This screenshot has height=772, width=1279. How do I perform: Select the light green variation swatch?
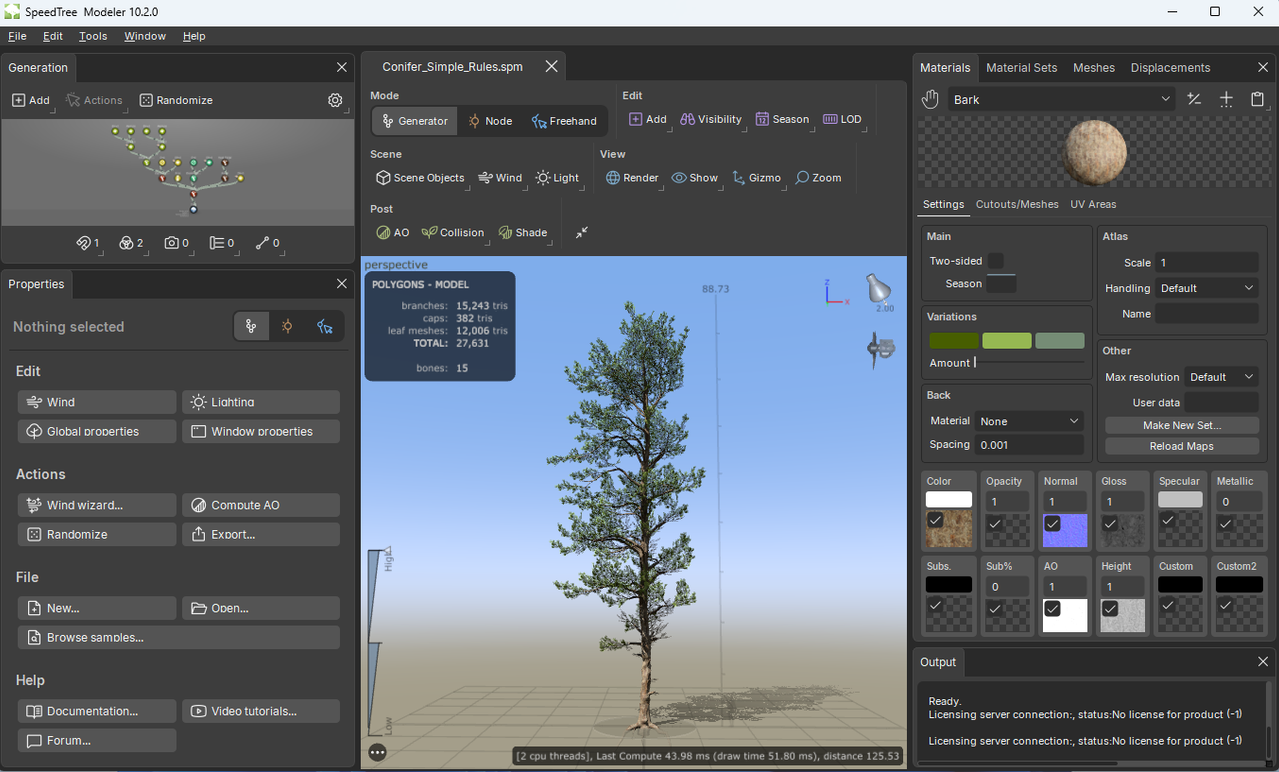tap(1007, 341)
